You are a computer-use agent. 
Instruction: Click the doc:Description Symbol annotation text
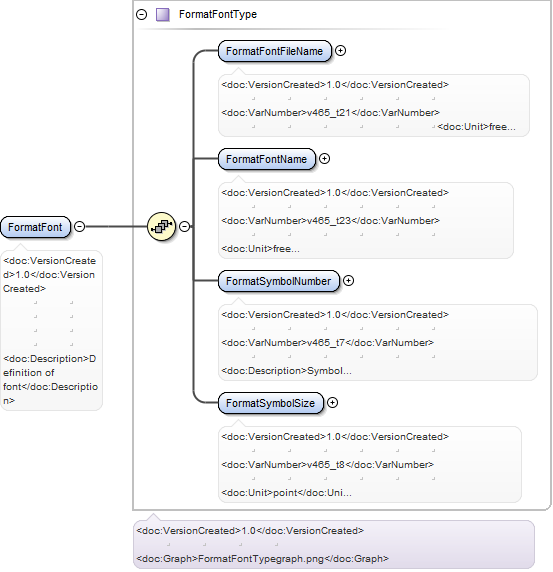287,371
